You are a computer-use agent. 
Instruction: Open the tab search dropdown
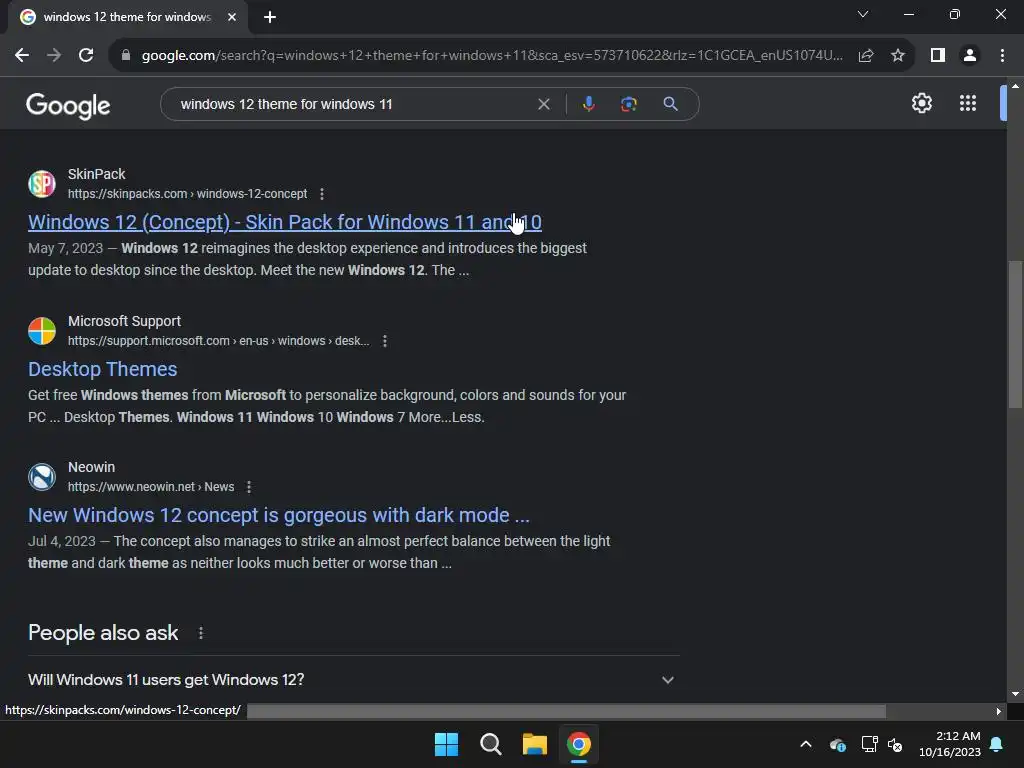[x=863, y=14]
